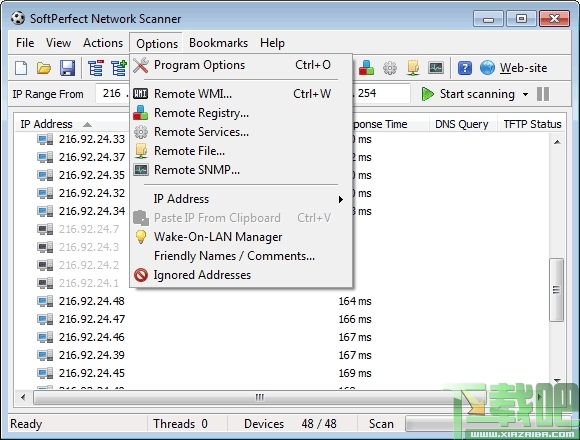Viewport: 580px width, 440px height.
Task: Click the first octet field showing 216
Action: 112,93
